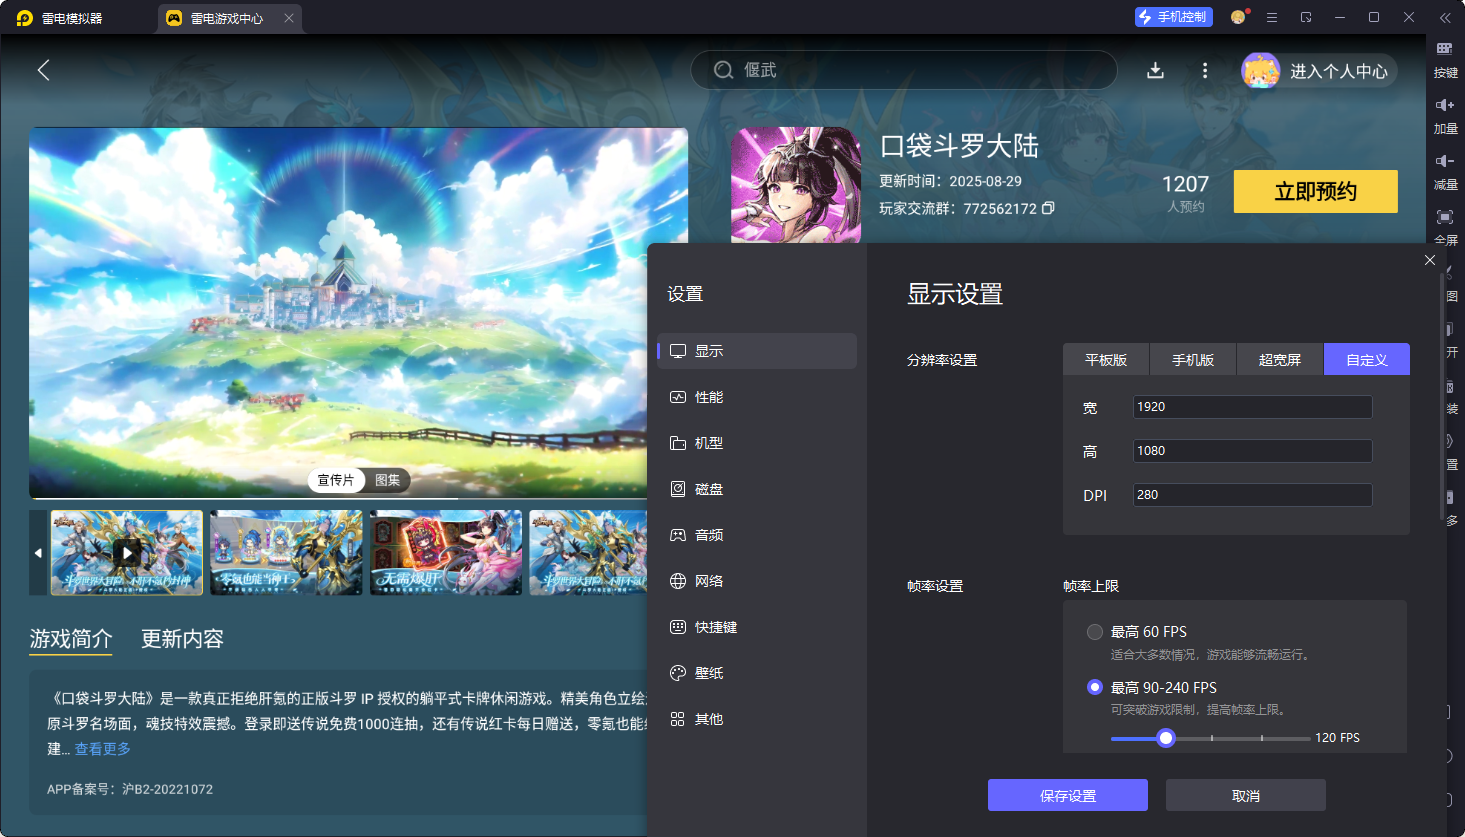Viewport: 1465px width, 837px height.
Task: Click the 高 field showing 1080
Action: point(1252,451)
